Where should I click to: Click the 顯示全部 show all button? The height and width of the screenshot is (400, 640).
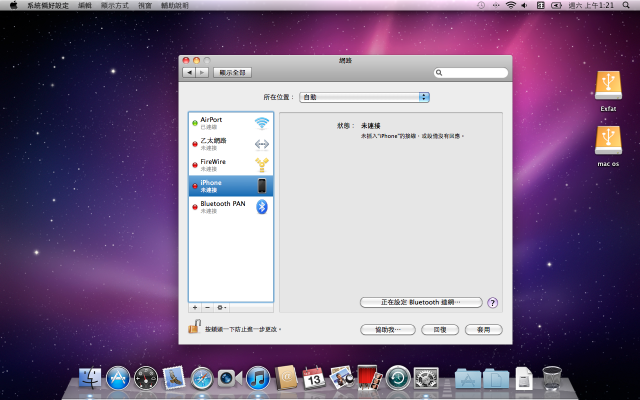coord(232,73)
